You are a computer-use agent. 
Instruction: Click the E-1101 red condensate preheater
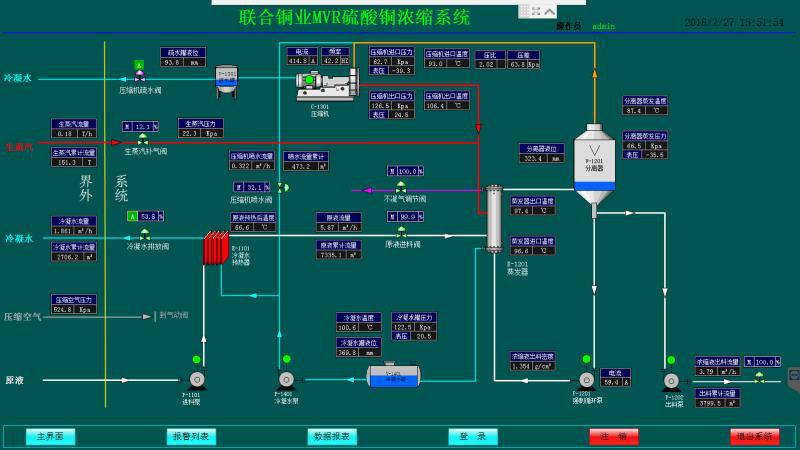click(216, 248)
